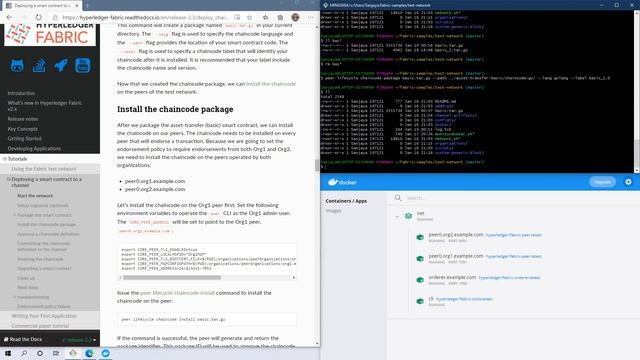Open the browser favorites list
The width and height of the screenshot is (640, 360).
[265, 18]
